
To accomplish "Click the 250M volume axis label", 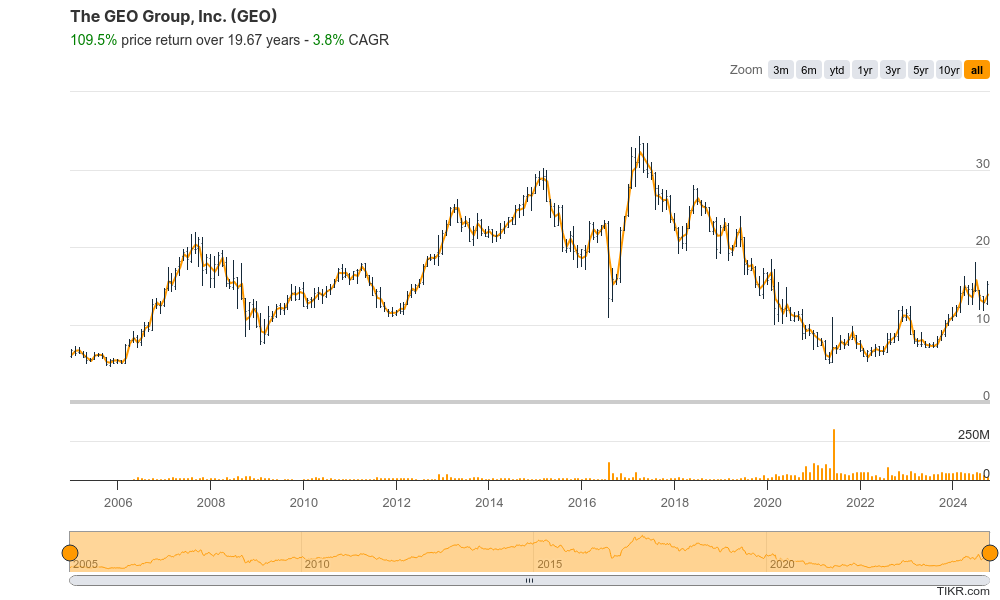I will tap(973, 435).
